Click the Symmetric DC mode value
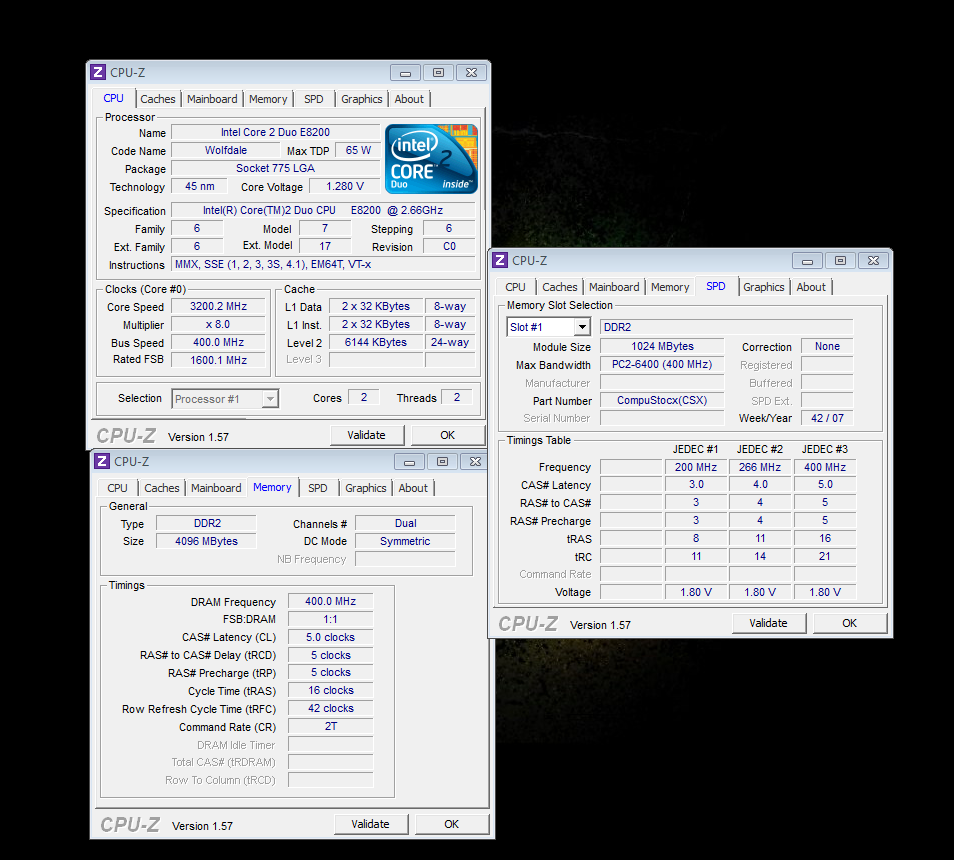The height and width of the screenshot is (860, 954). point(405,541)
